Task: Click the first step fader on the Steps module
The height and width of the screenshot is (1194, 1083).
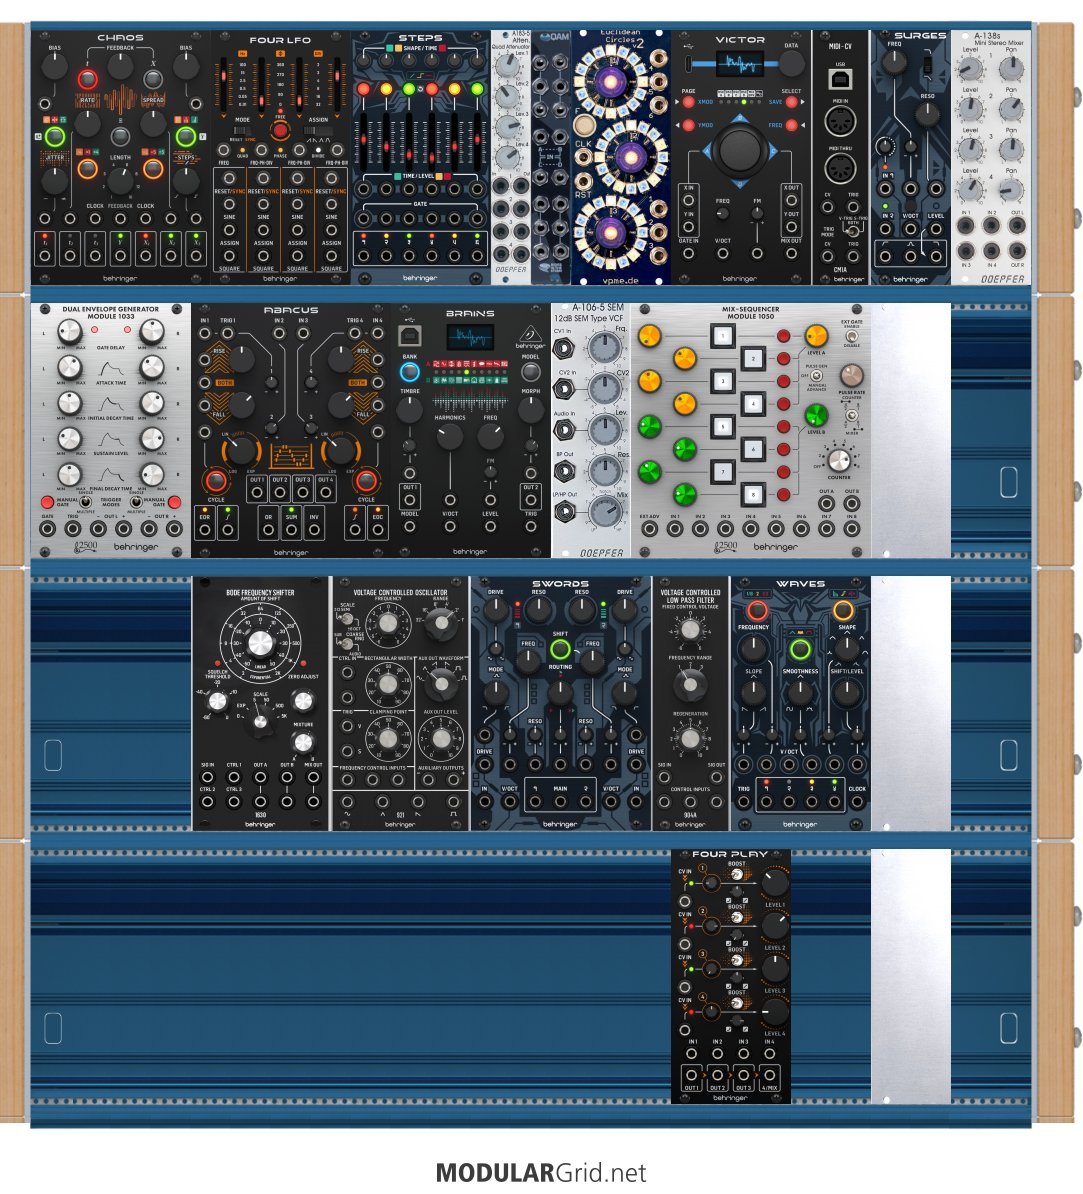Action: (364, 142)
